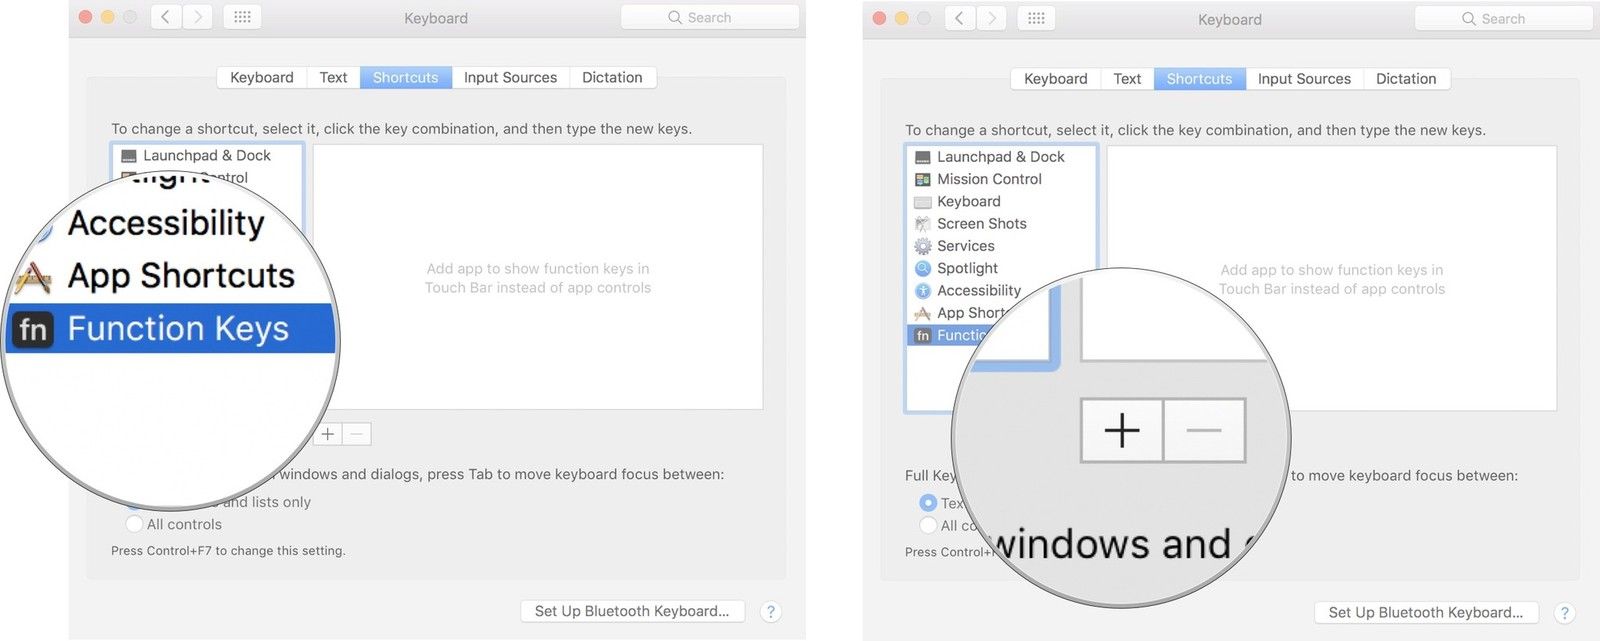The image size is (1600, 641).
Task: Choose All controls radio in right window
Action: (928, 526)
